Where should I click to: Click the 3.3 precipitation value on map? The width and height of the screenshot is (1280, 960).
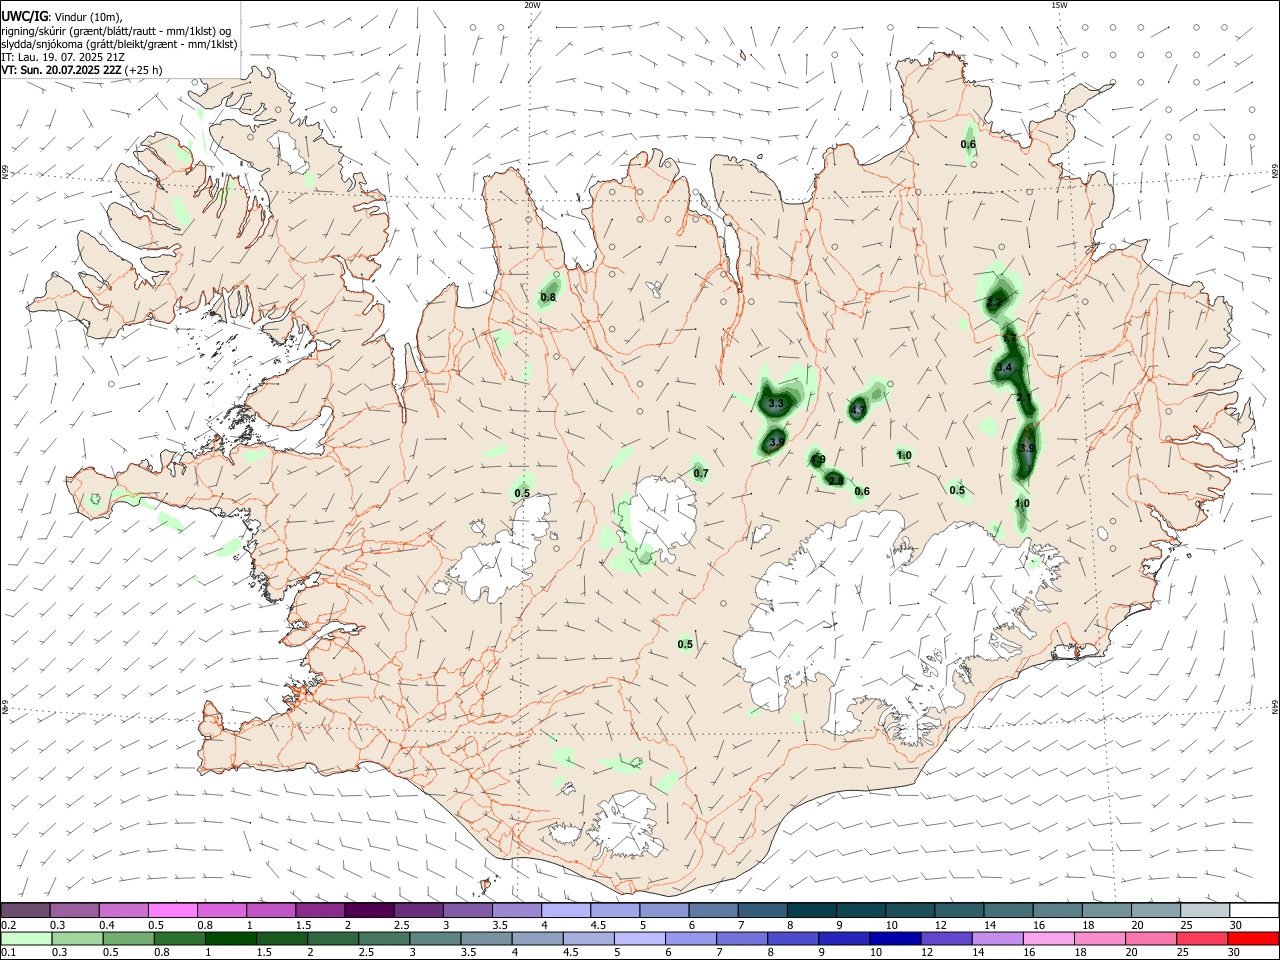click(x=776, y=404)
